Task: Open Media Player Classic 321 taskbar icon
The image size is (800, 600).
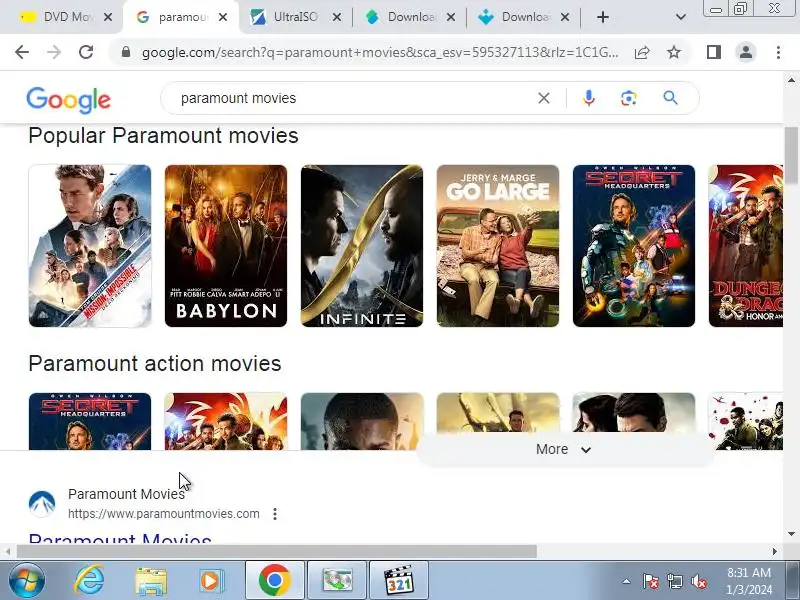Action: click(x=398, y=581)
